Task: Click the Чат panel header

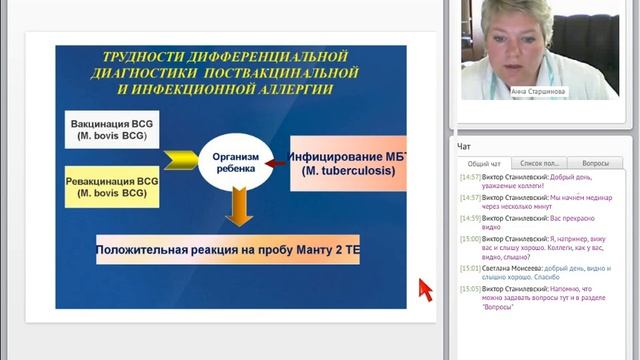Action: 464,147
